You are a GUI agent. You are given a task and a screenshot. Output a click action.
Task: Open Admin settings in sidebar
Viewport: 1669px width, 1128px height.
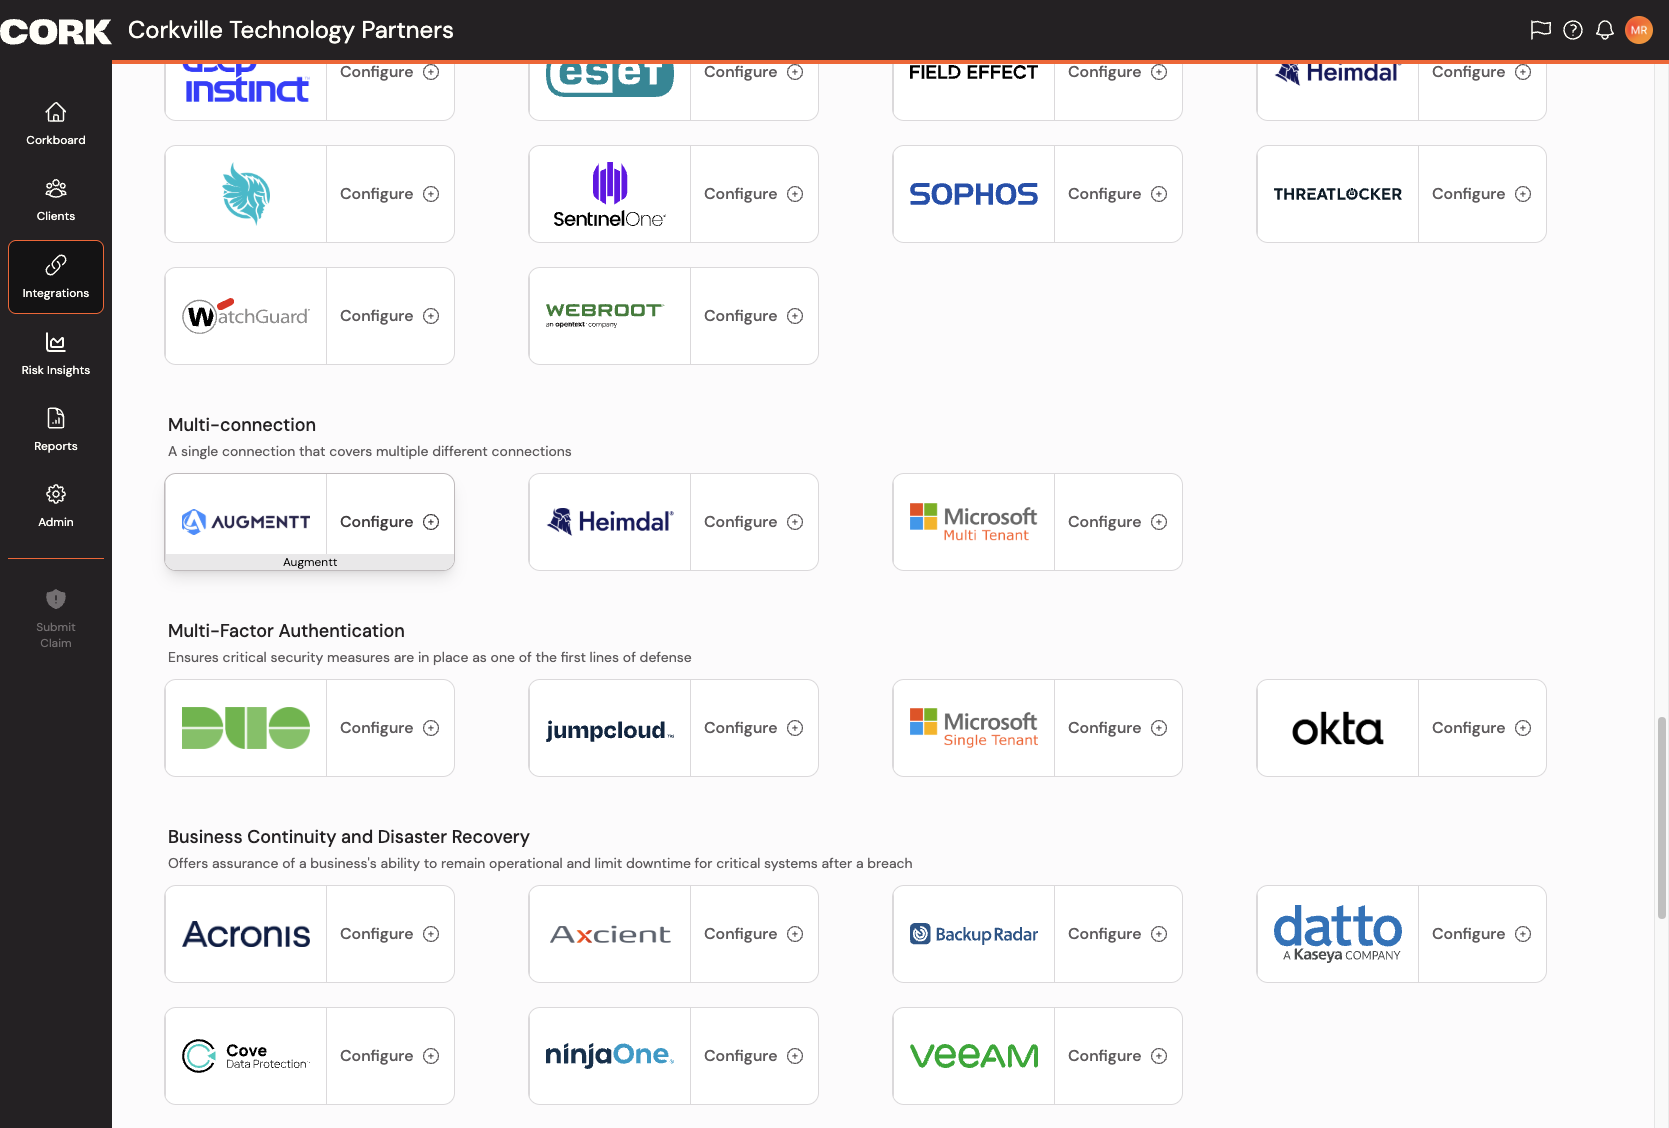(x=56, y=506)
